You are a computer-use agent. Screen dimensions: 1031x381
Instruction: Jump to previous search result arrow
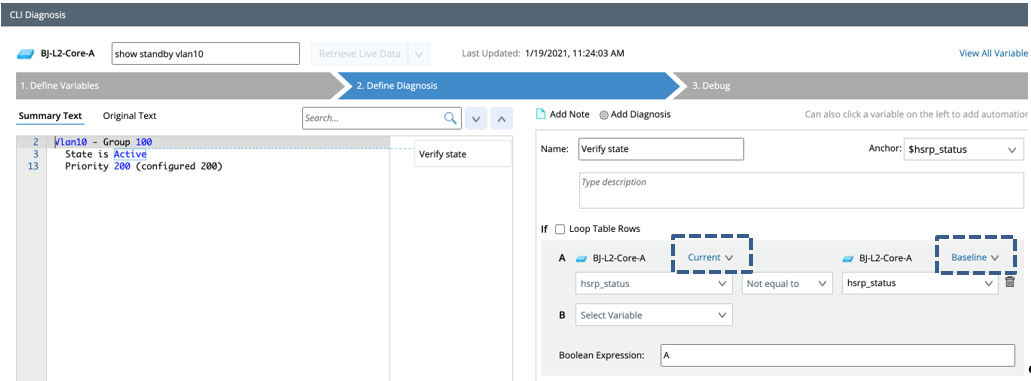tap(501, 119)
